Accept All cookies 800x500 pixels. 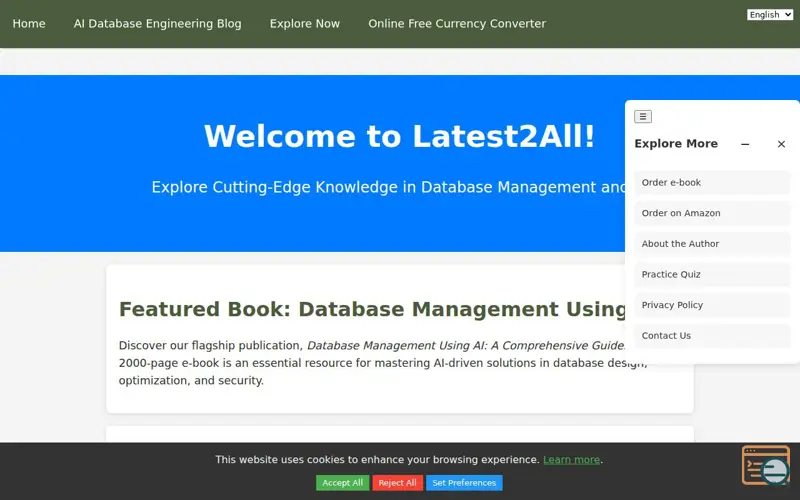point(342,483)
